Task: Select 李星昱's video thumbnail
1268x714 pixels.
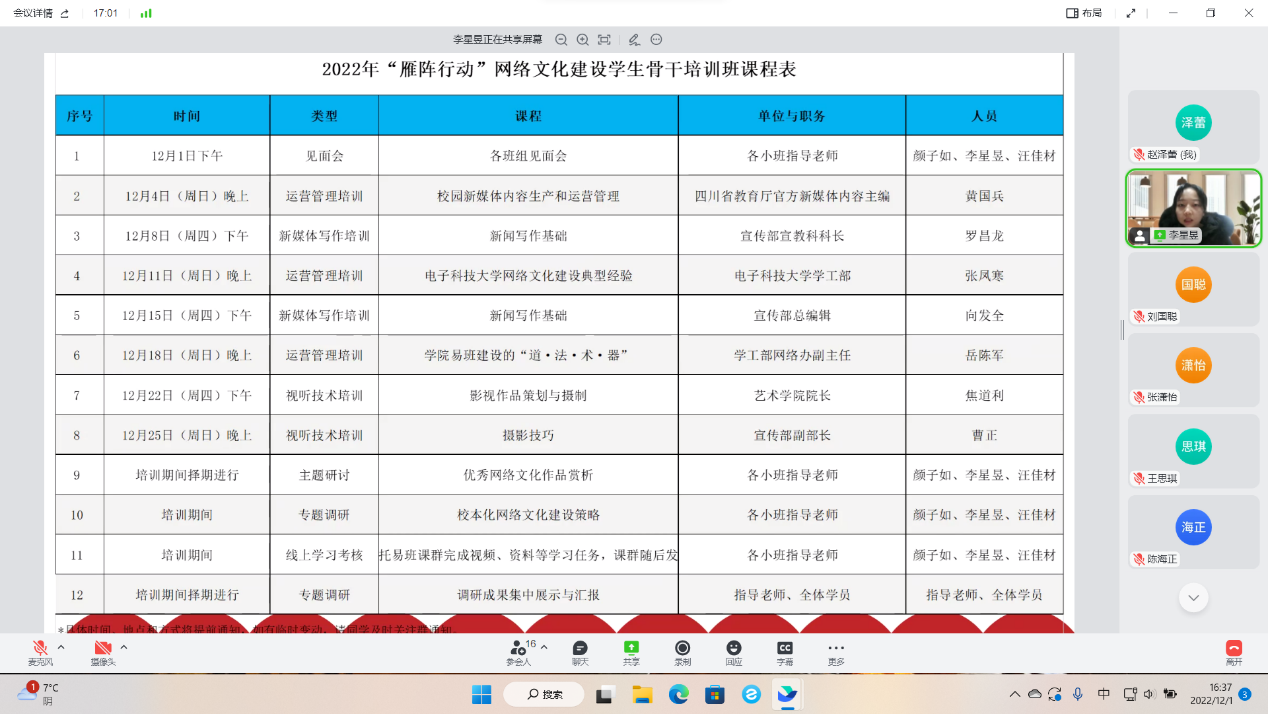Action: tap(1193, 208)
